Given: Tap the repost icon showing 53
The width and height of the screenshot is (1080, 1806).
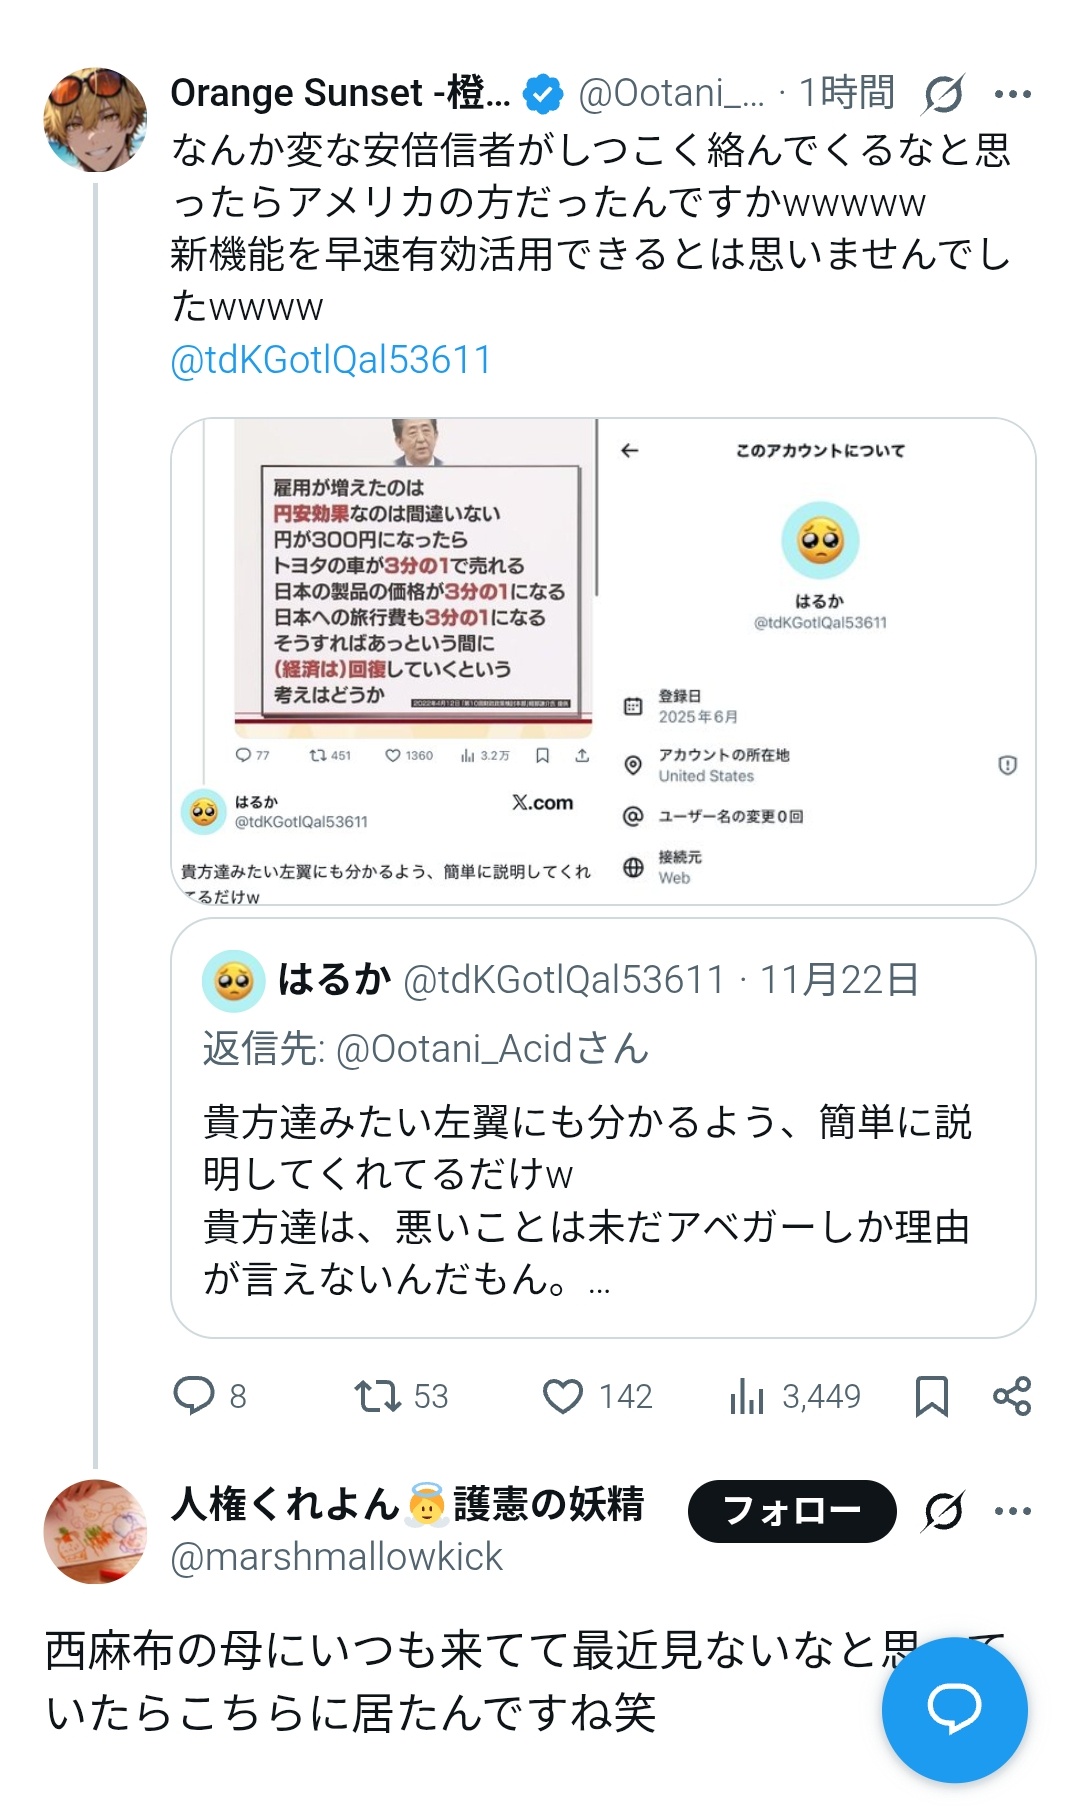Looking at the screenshot, I should [x=378, y=1395].
